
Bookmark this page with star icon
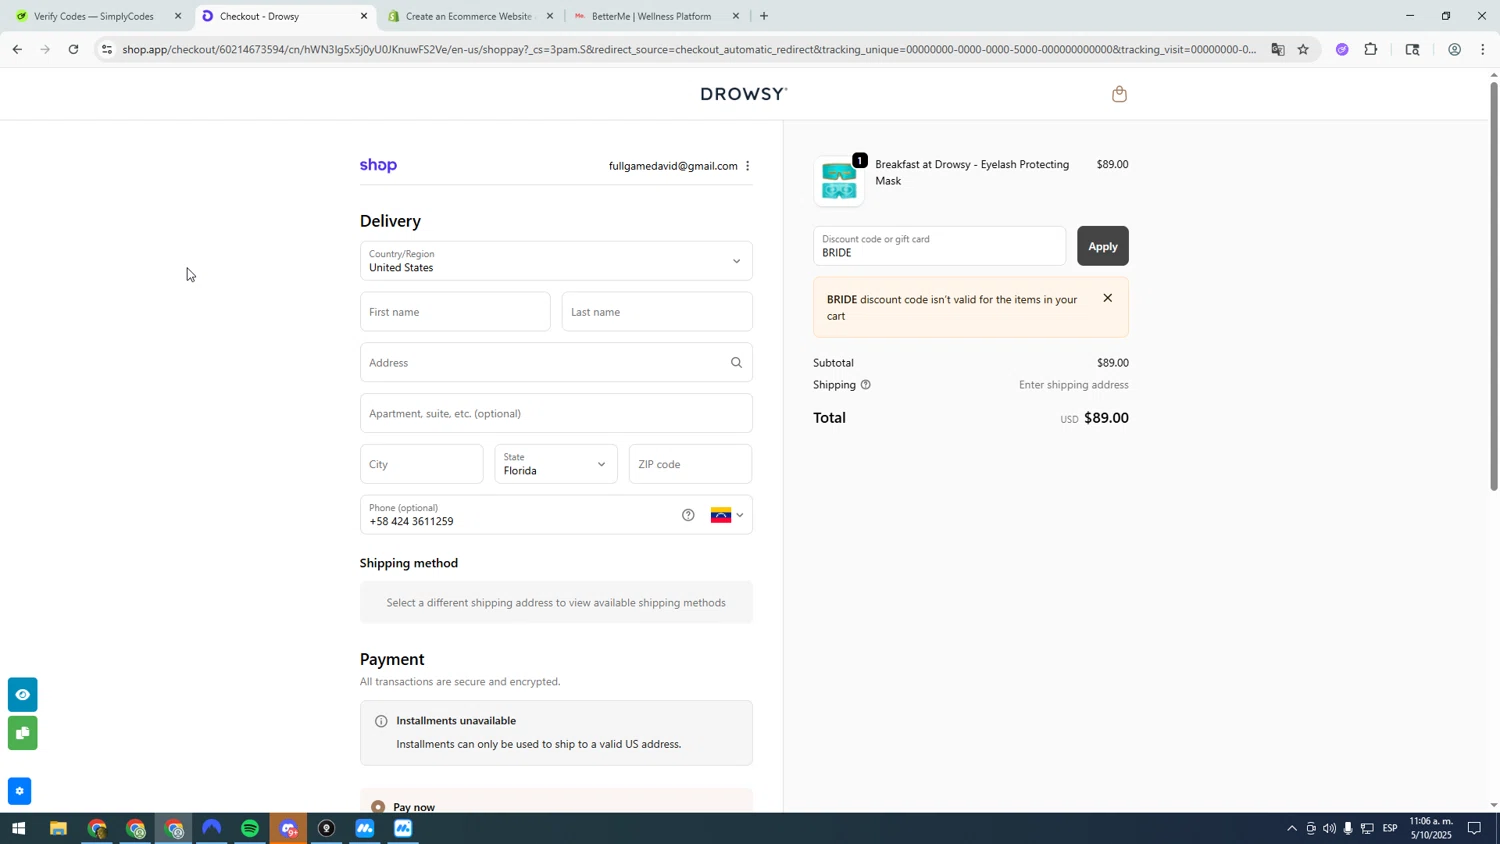[x=1303, y=49]
